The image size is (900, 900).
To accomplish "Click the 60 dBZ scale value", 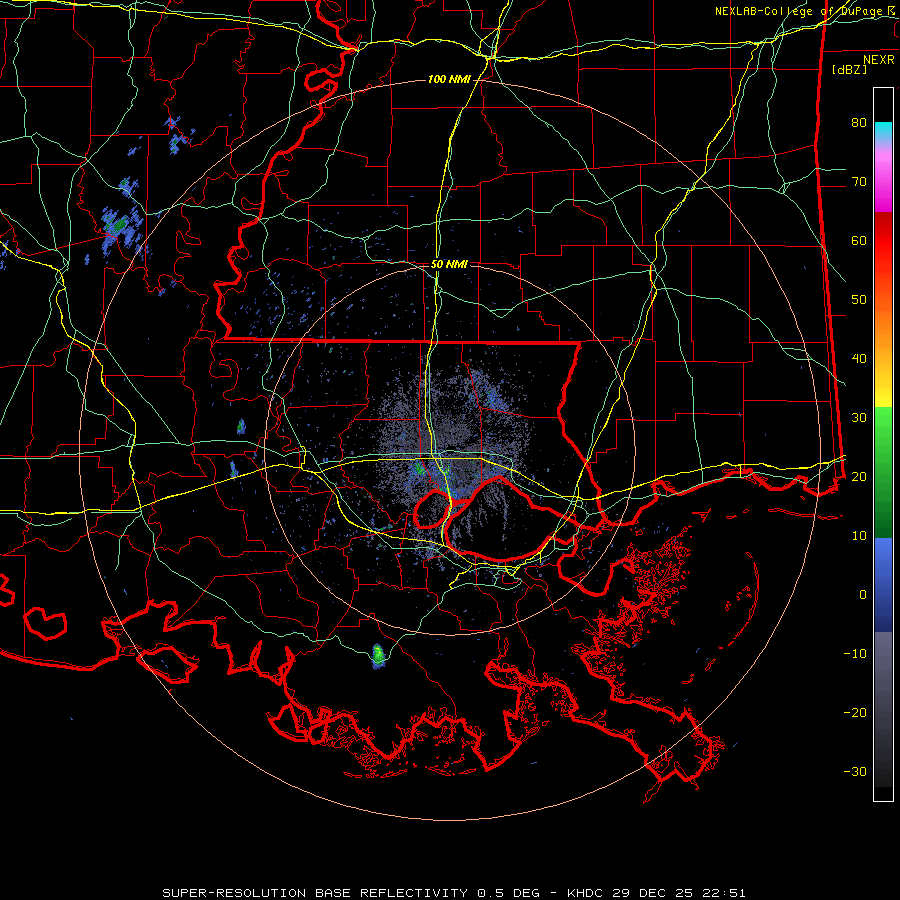I will point(859,240).
